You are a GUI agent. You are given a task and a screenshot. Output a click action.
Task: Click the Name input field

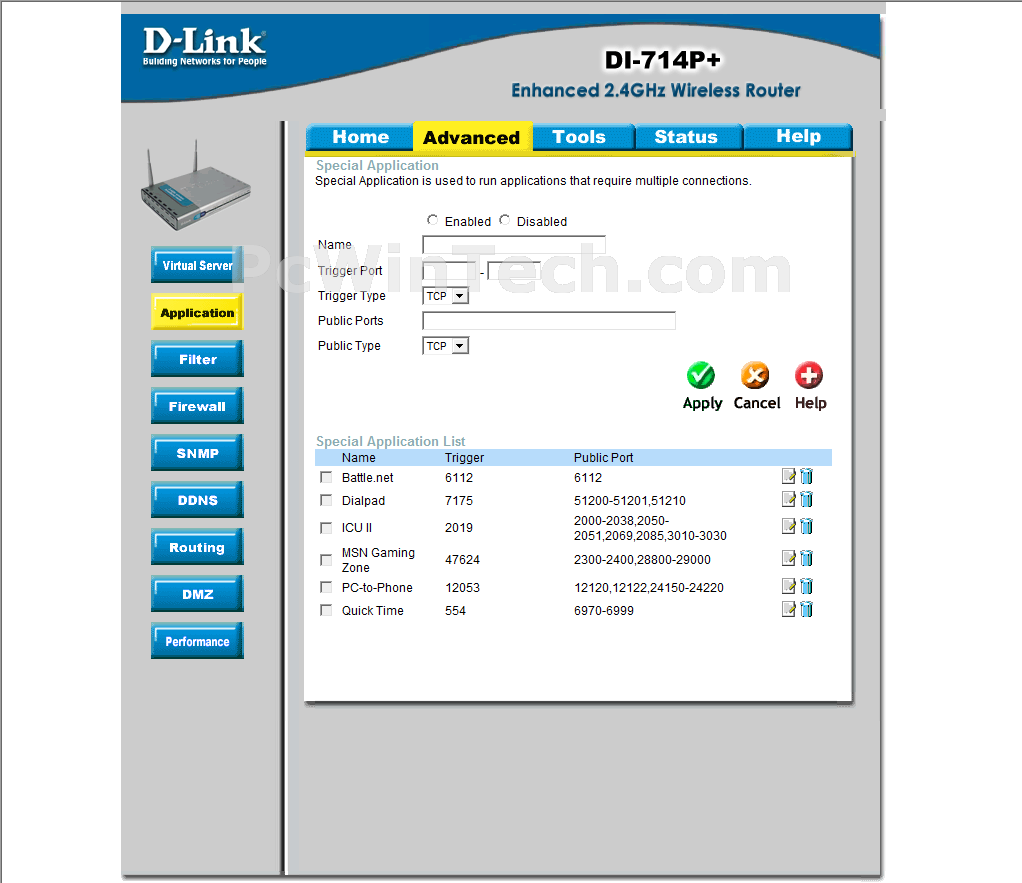514,244
